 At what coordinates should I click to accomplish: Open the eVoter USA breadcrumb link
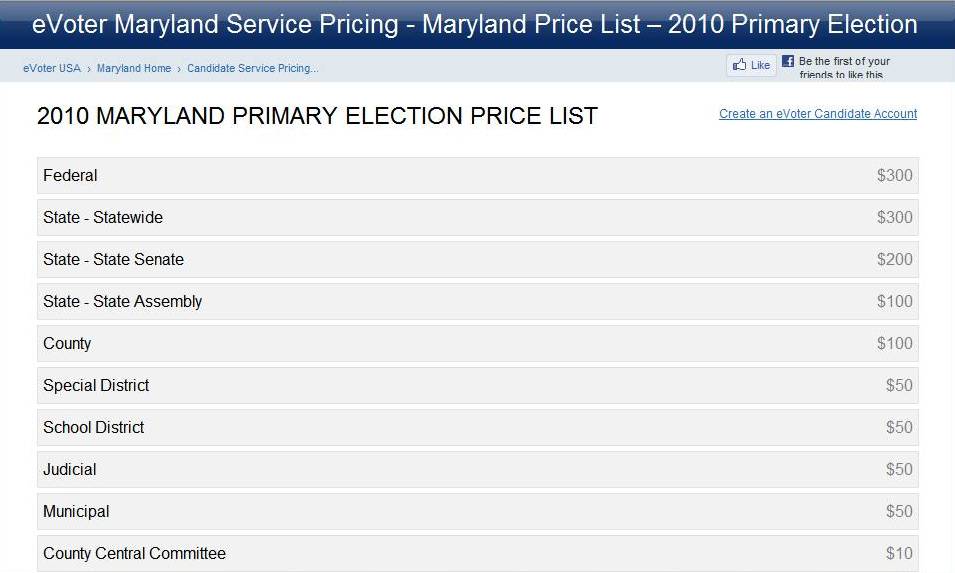click(52, 68)
